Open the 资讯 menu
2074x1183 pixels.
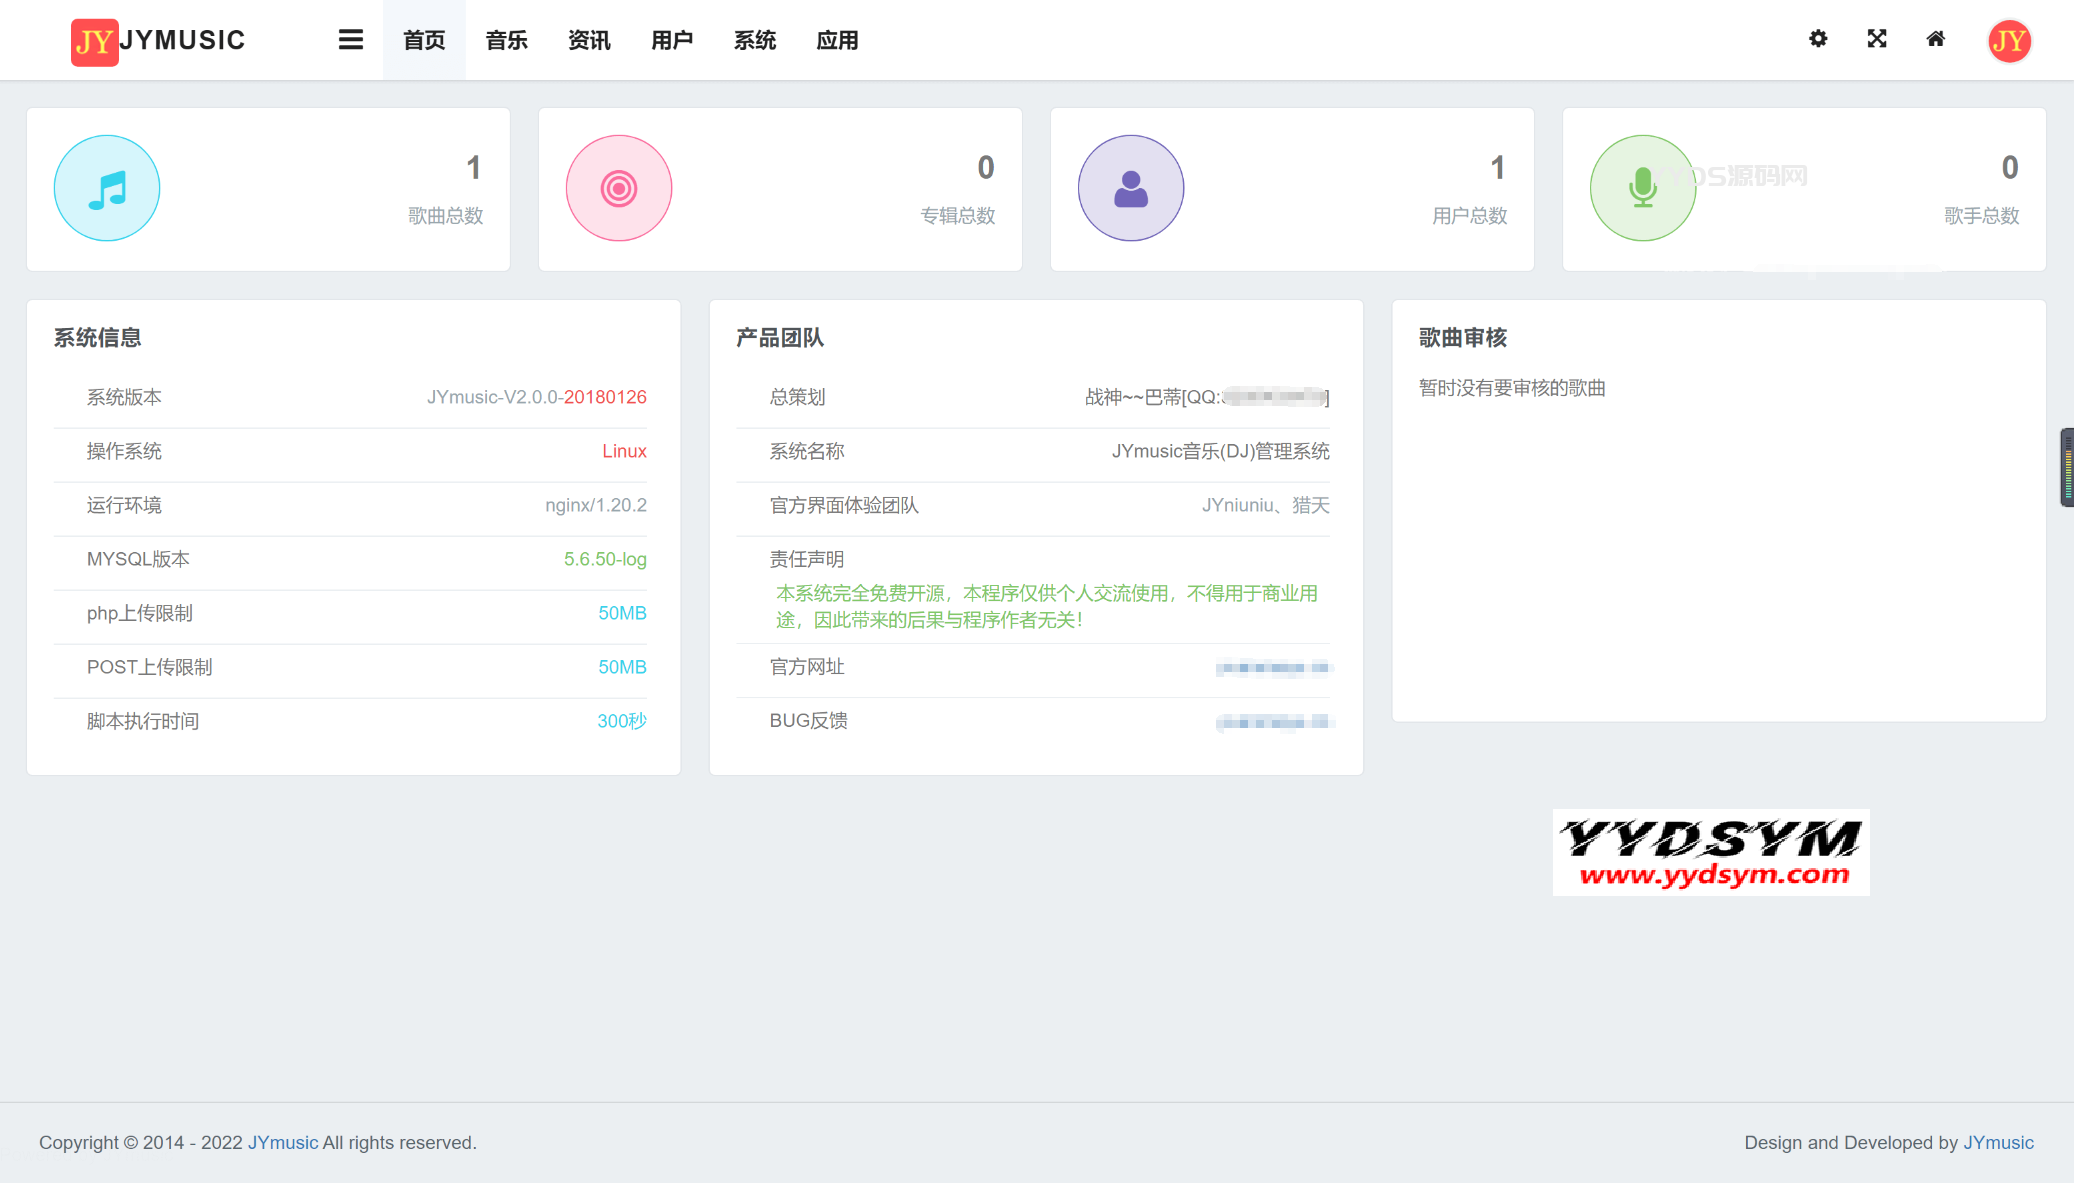[x=589, y=40]
